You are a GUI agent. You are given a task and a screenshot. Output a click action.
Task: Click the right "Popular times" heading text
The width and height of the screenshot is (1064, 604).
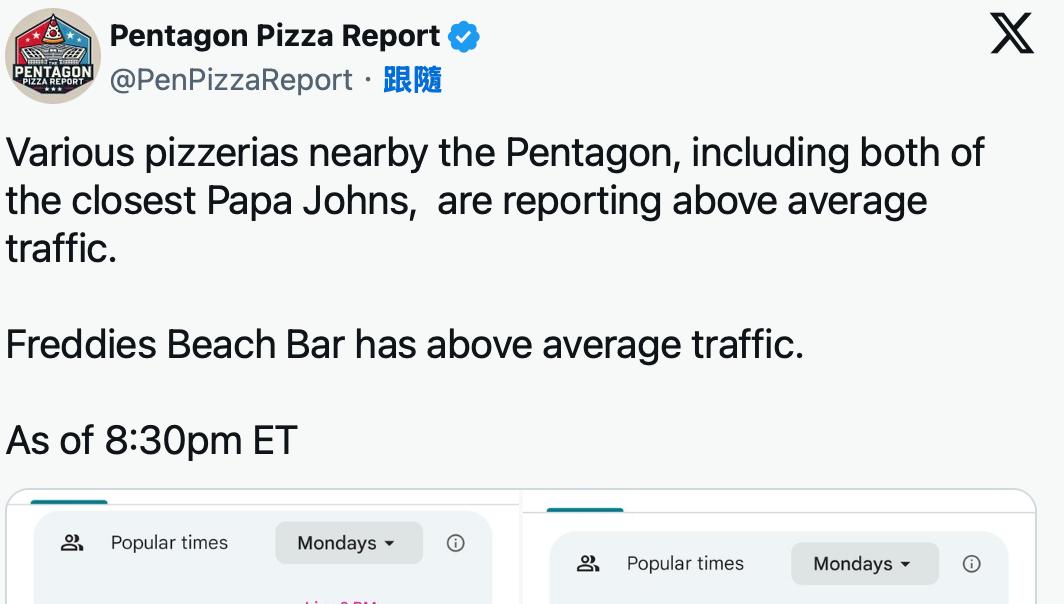[685, 564]
